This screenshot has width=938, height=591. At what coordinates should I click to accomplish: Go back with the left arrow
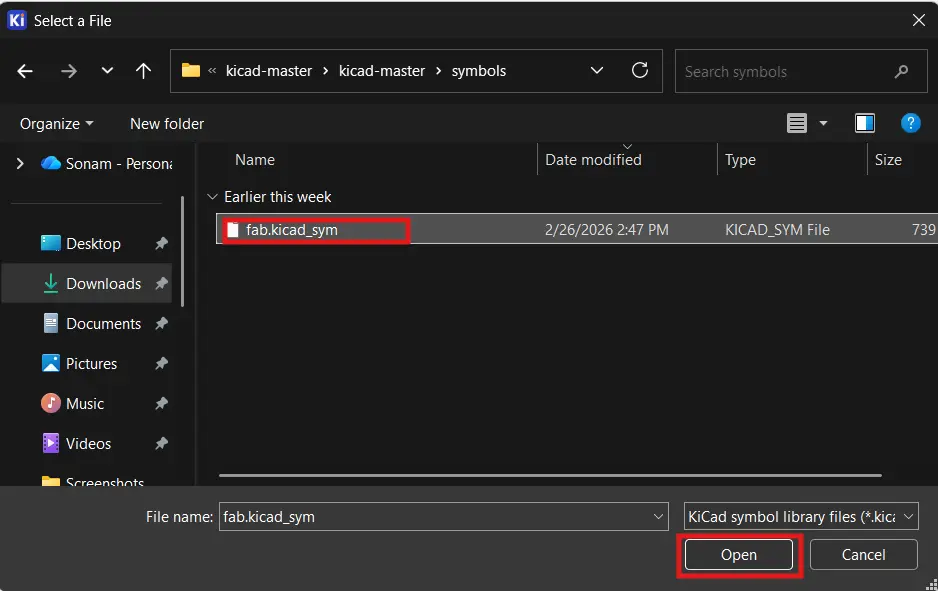(25, 71)
